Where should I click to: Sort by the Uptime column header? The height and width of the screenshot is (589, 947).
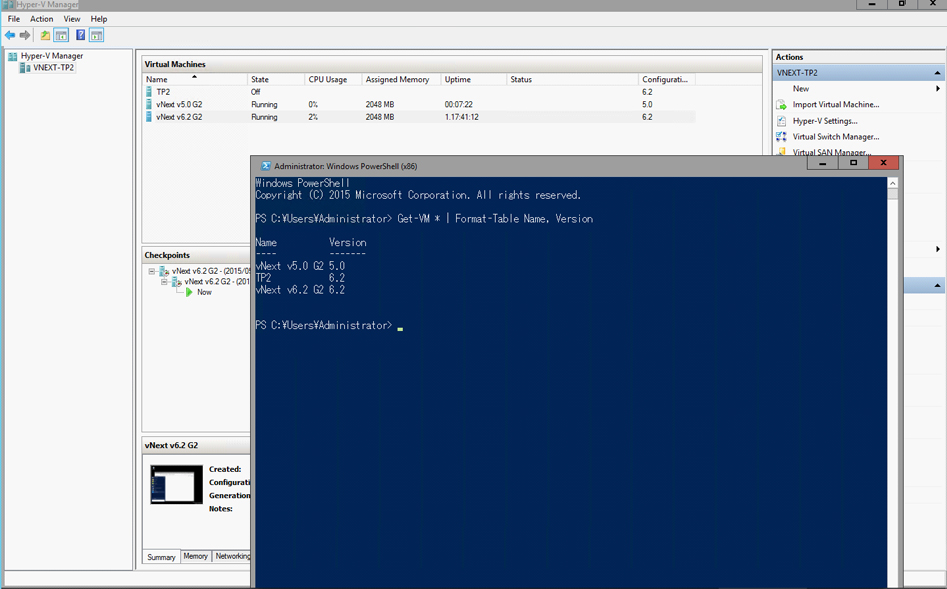coord(474,79)
